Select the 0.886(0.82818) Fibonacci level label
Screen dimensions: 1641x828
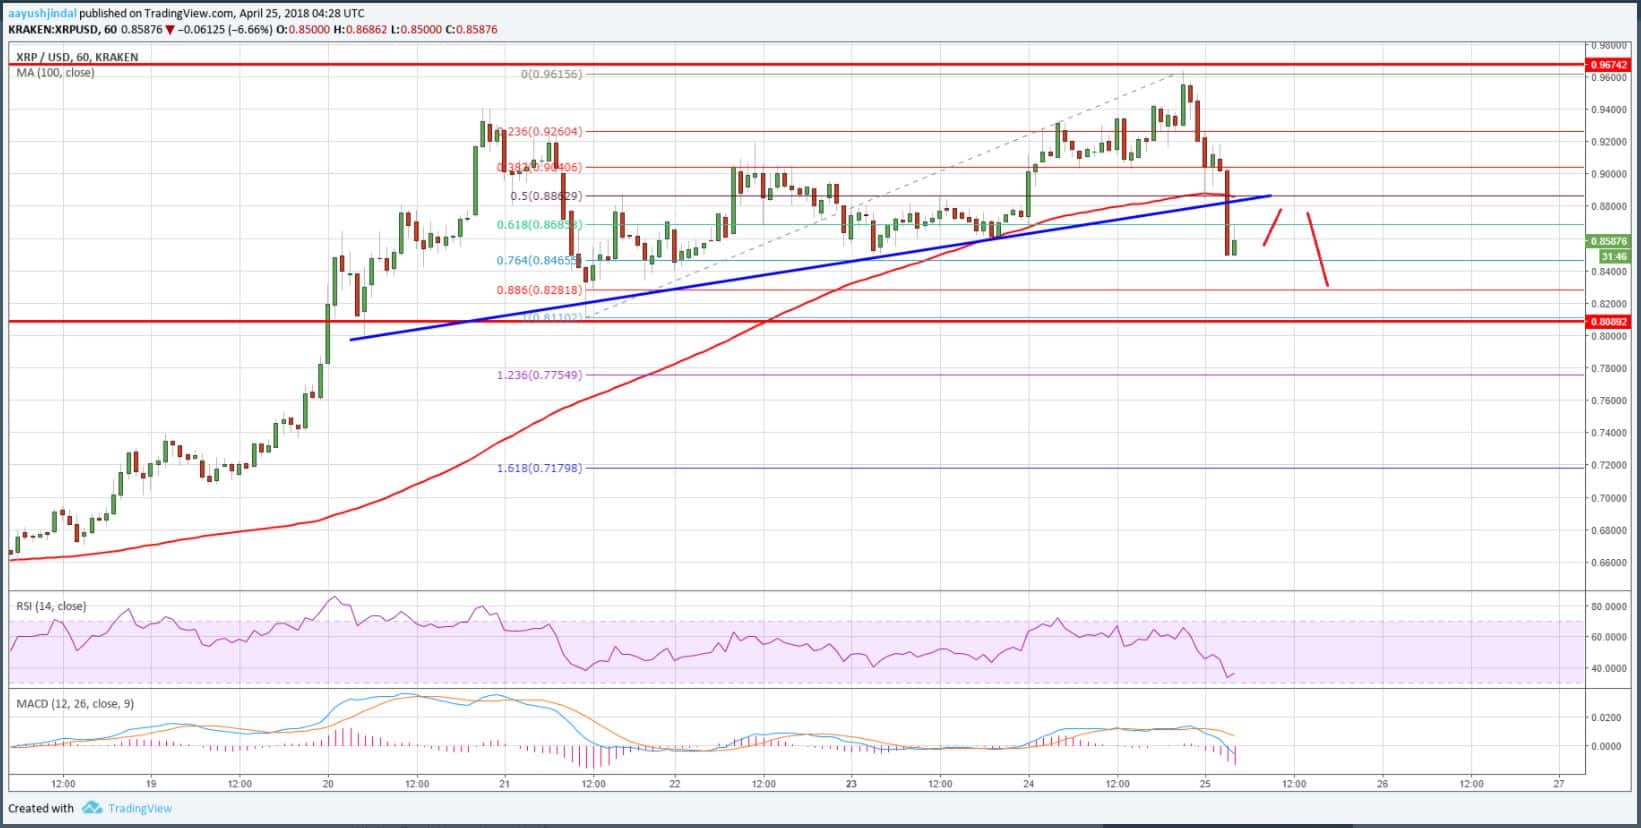(539, 290)
